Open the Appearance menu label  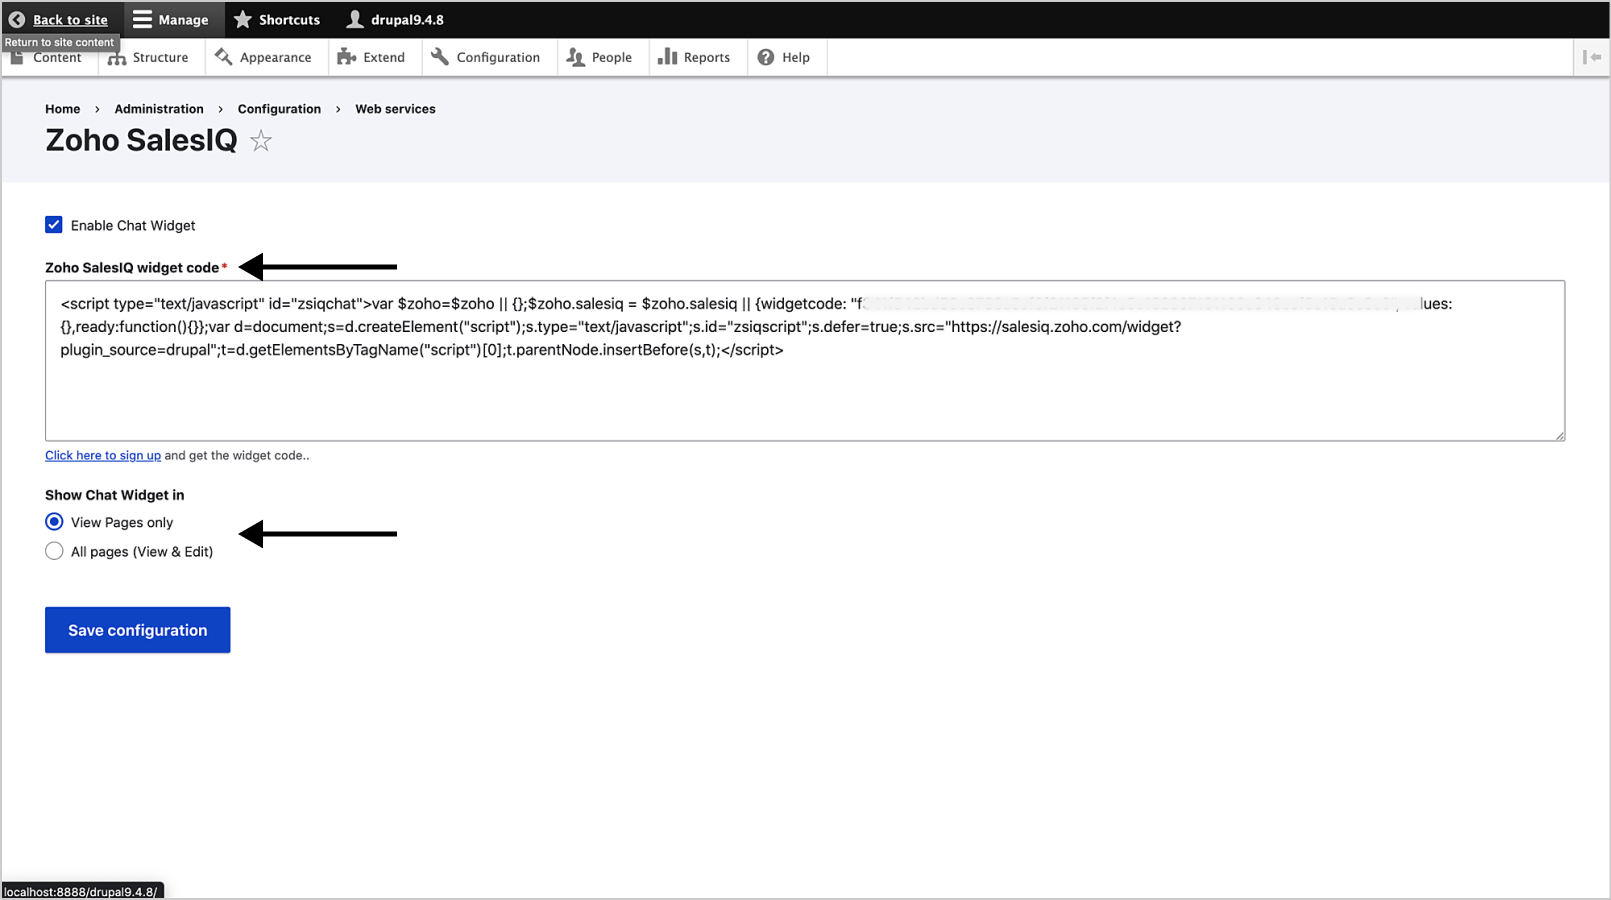[275, 58]
